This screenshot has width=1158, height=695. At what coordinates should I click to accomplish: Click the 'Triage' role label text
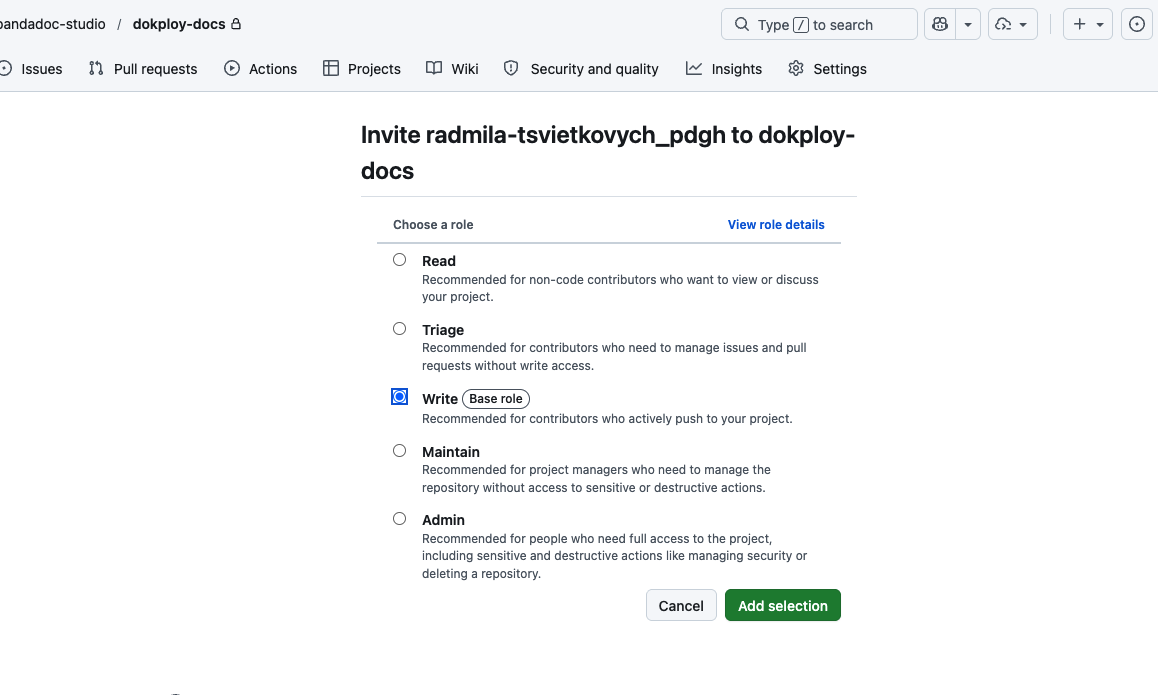click(443, 330)
